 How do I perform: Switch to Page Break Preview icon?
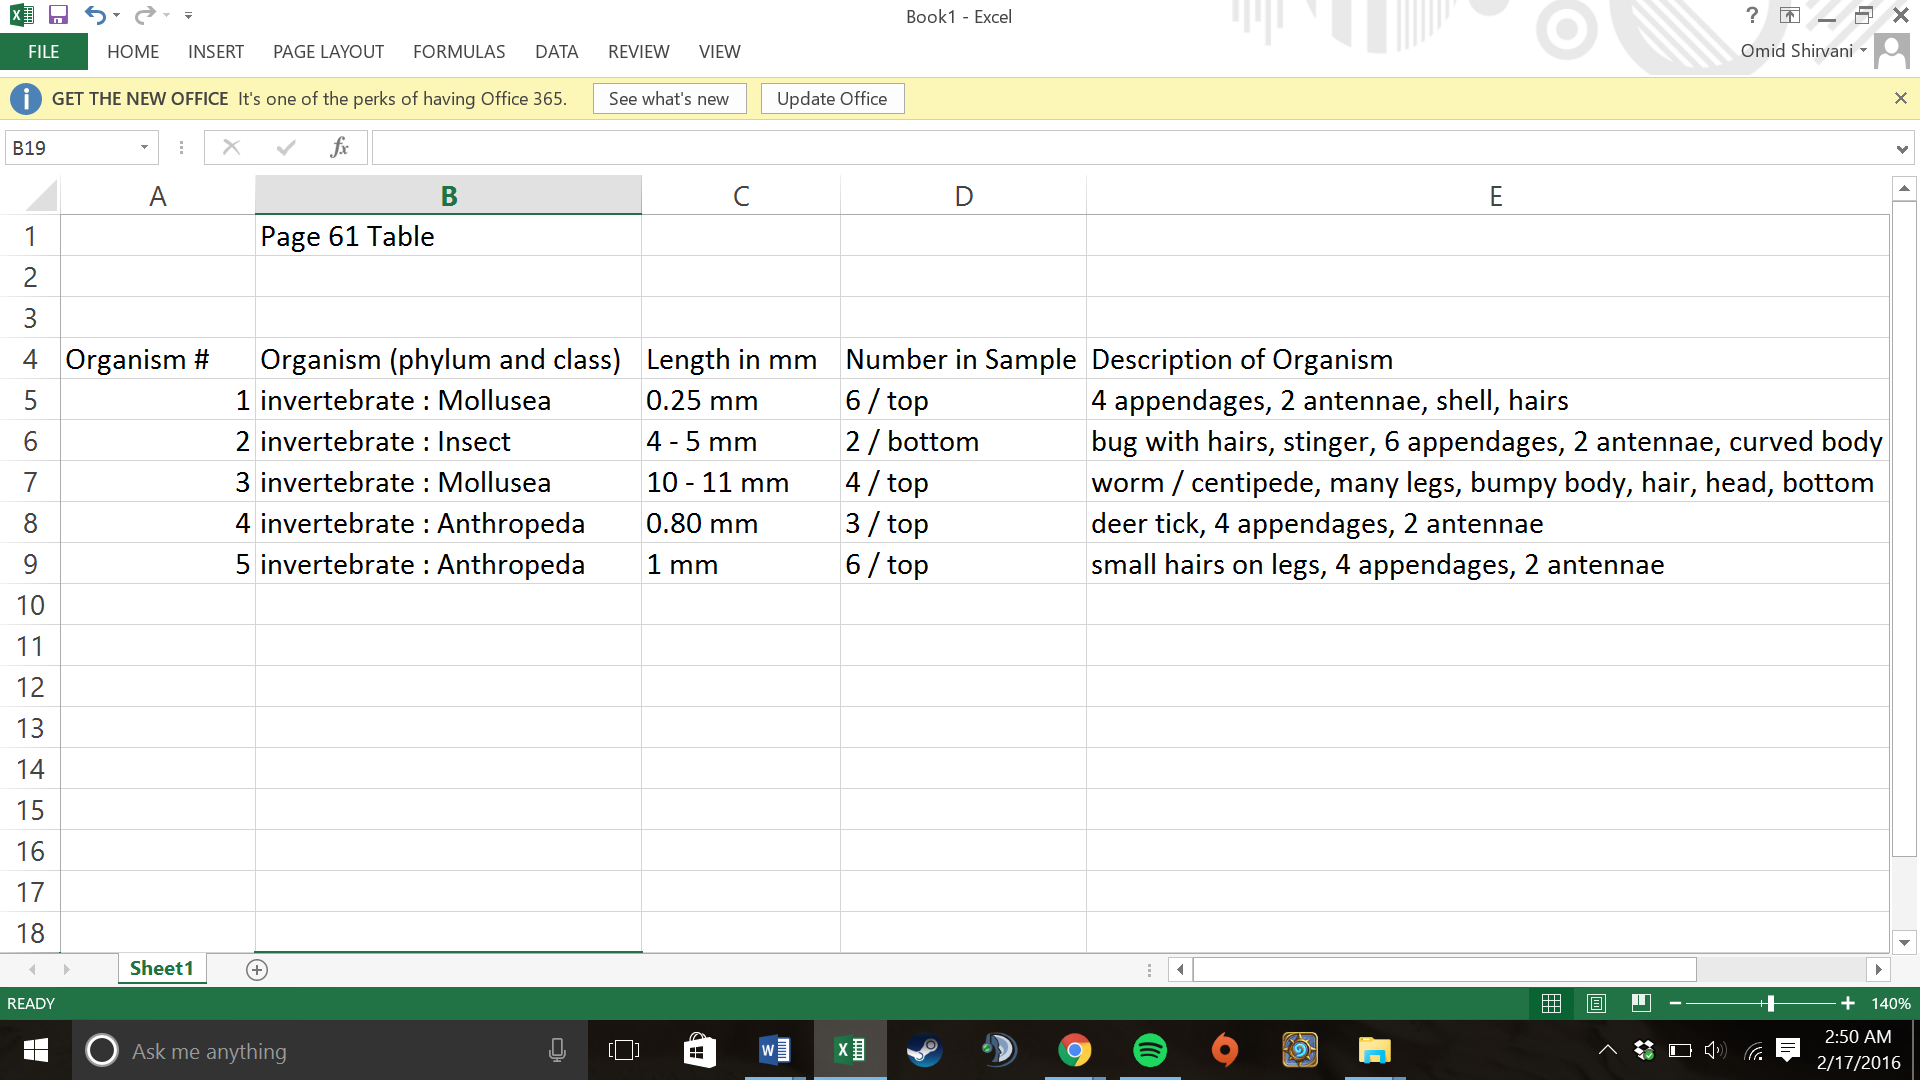click(1641, 1003)
